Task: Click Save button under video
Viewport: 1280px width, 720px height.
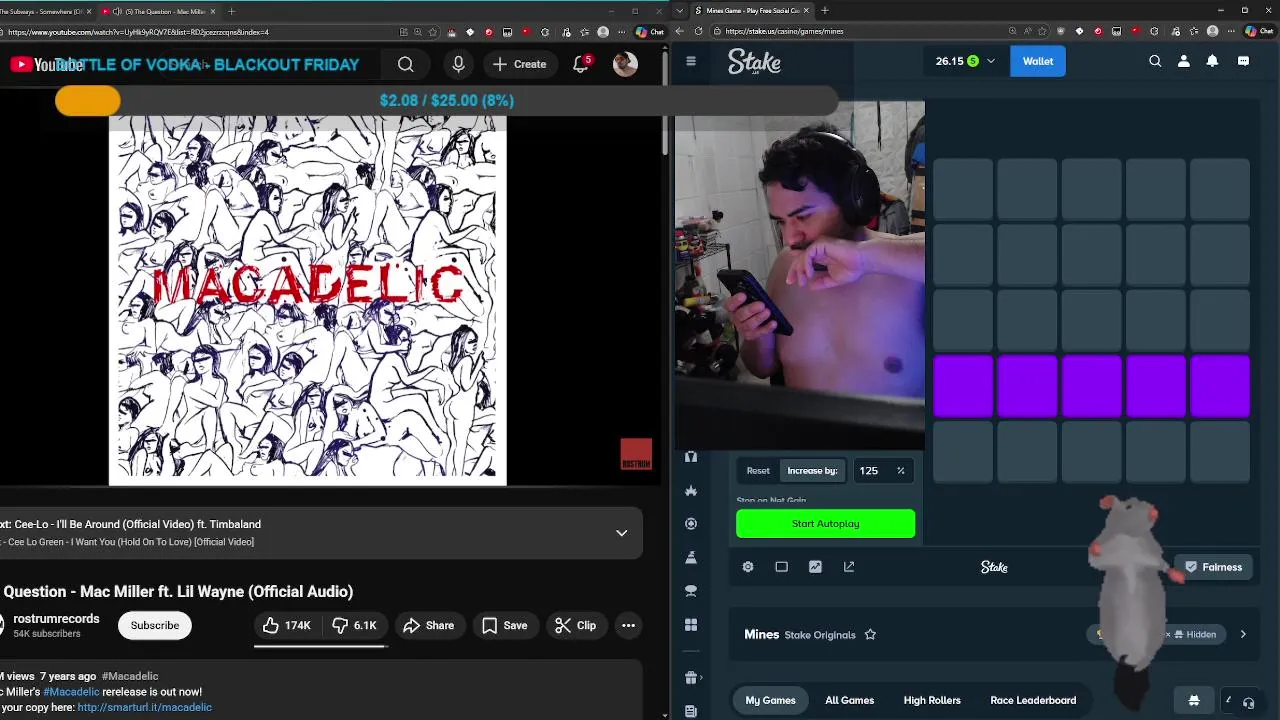Action: [x=505, y=625]
